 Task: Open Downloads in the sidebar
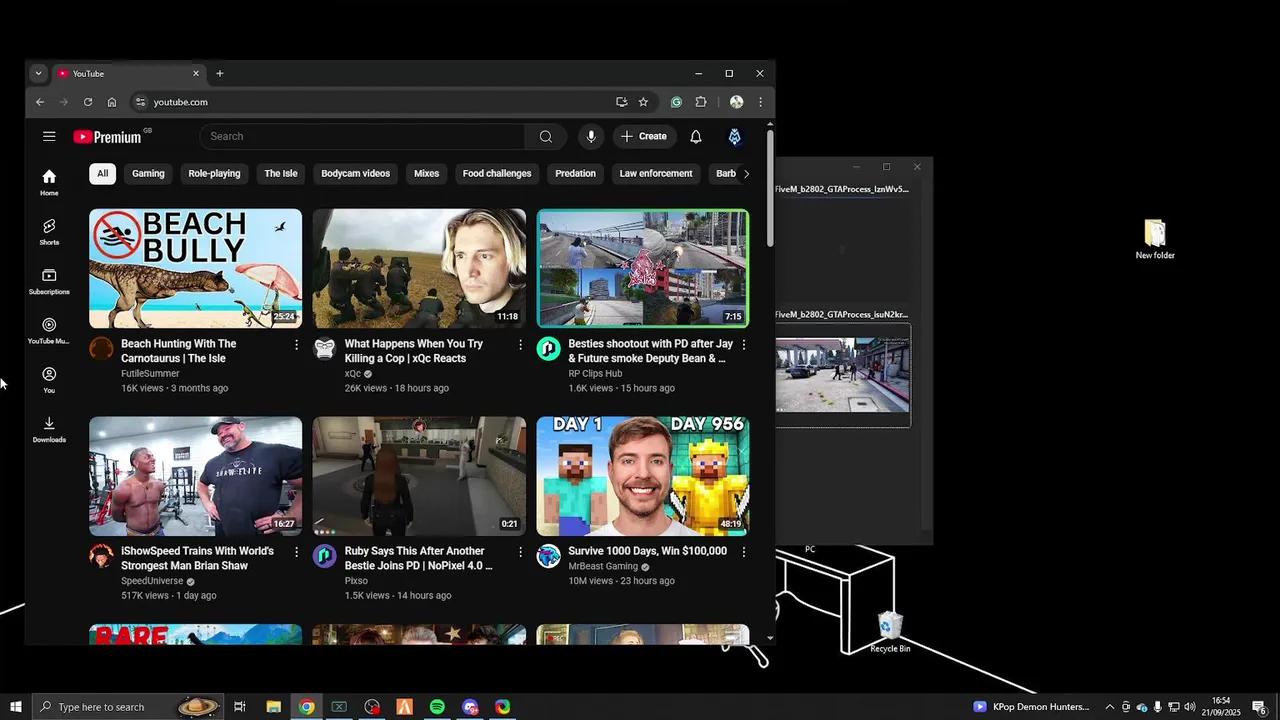pyautogui.click(x=49, y=429)
